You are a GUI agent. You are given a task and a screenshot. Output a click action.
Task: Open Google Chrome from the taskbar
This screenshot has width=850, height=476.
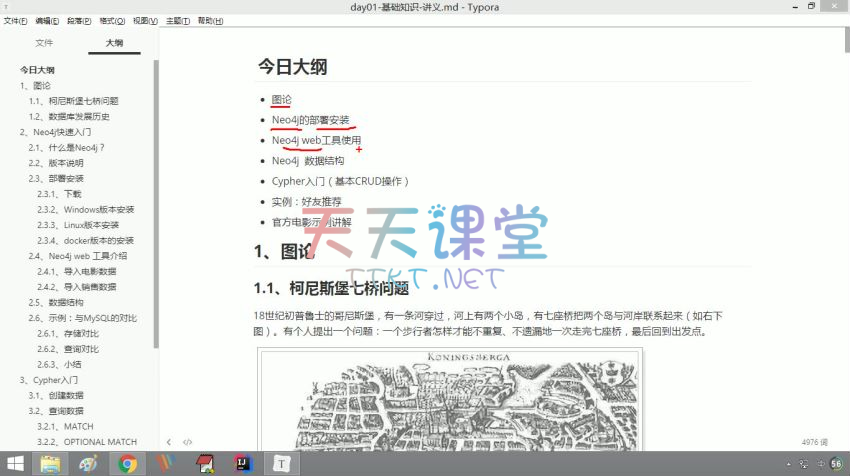127,464
